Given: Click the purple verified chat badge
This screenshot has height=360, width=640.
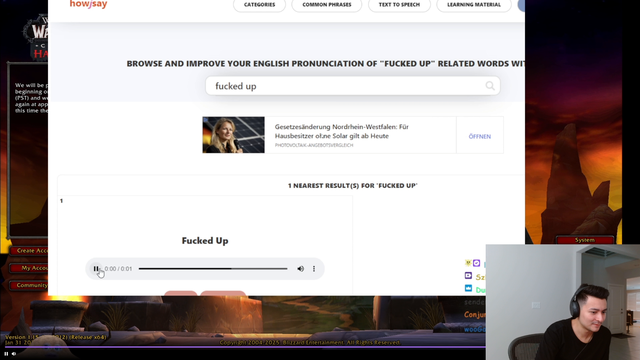Looking at the screenshot, I should (x=476, y=263).
